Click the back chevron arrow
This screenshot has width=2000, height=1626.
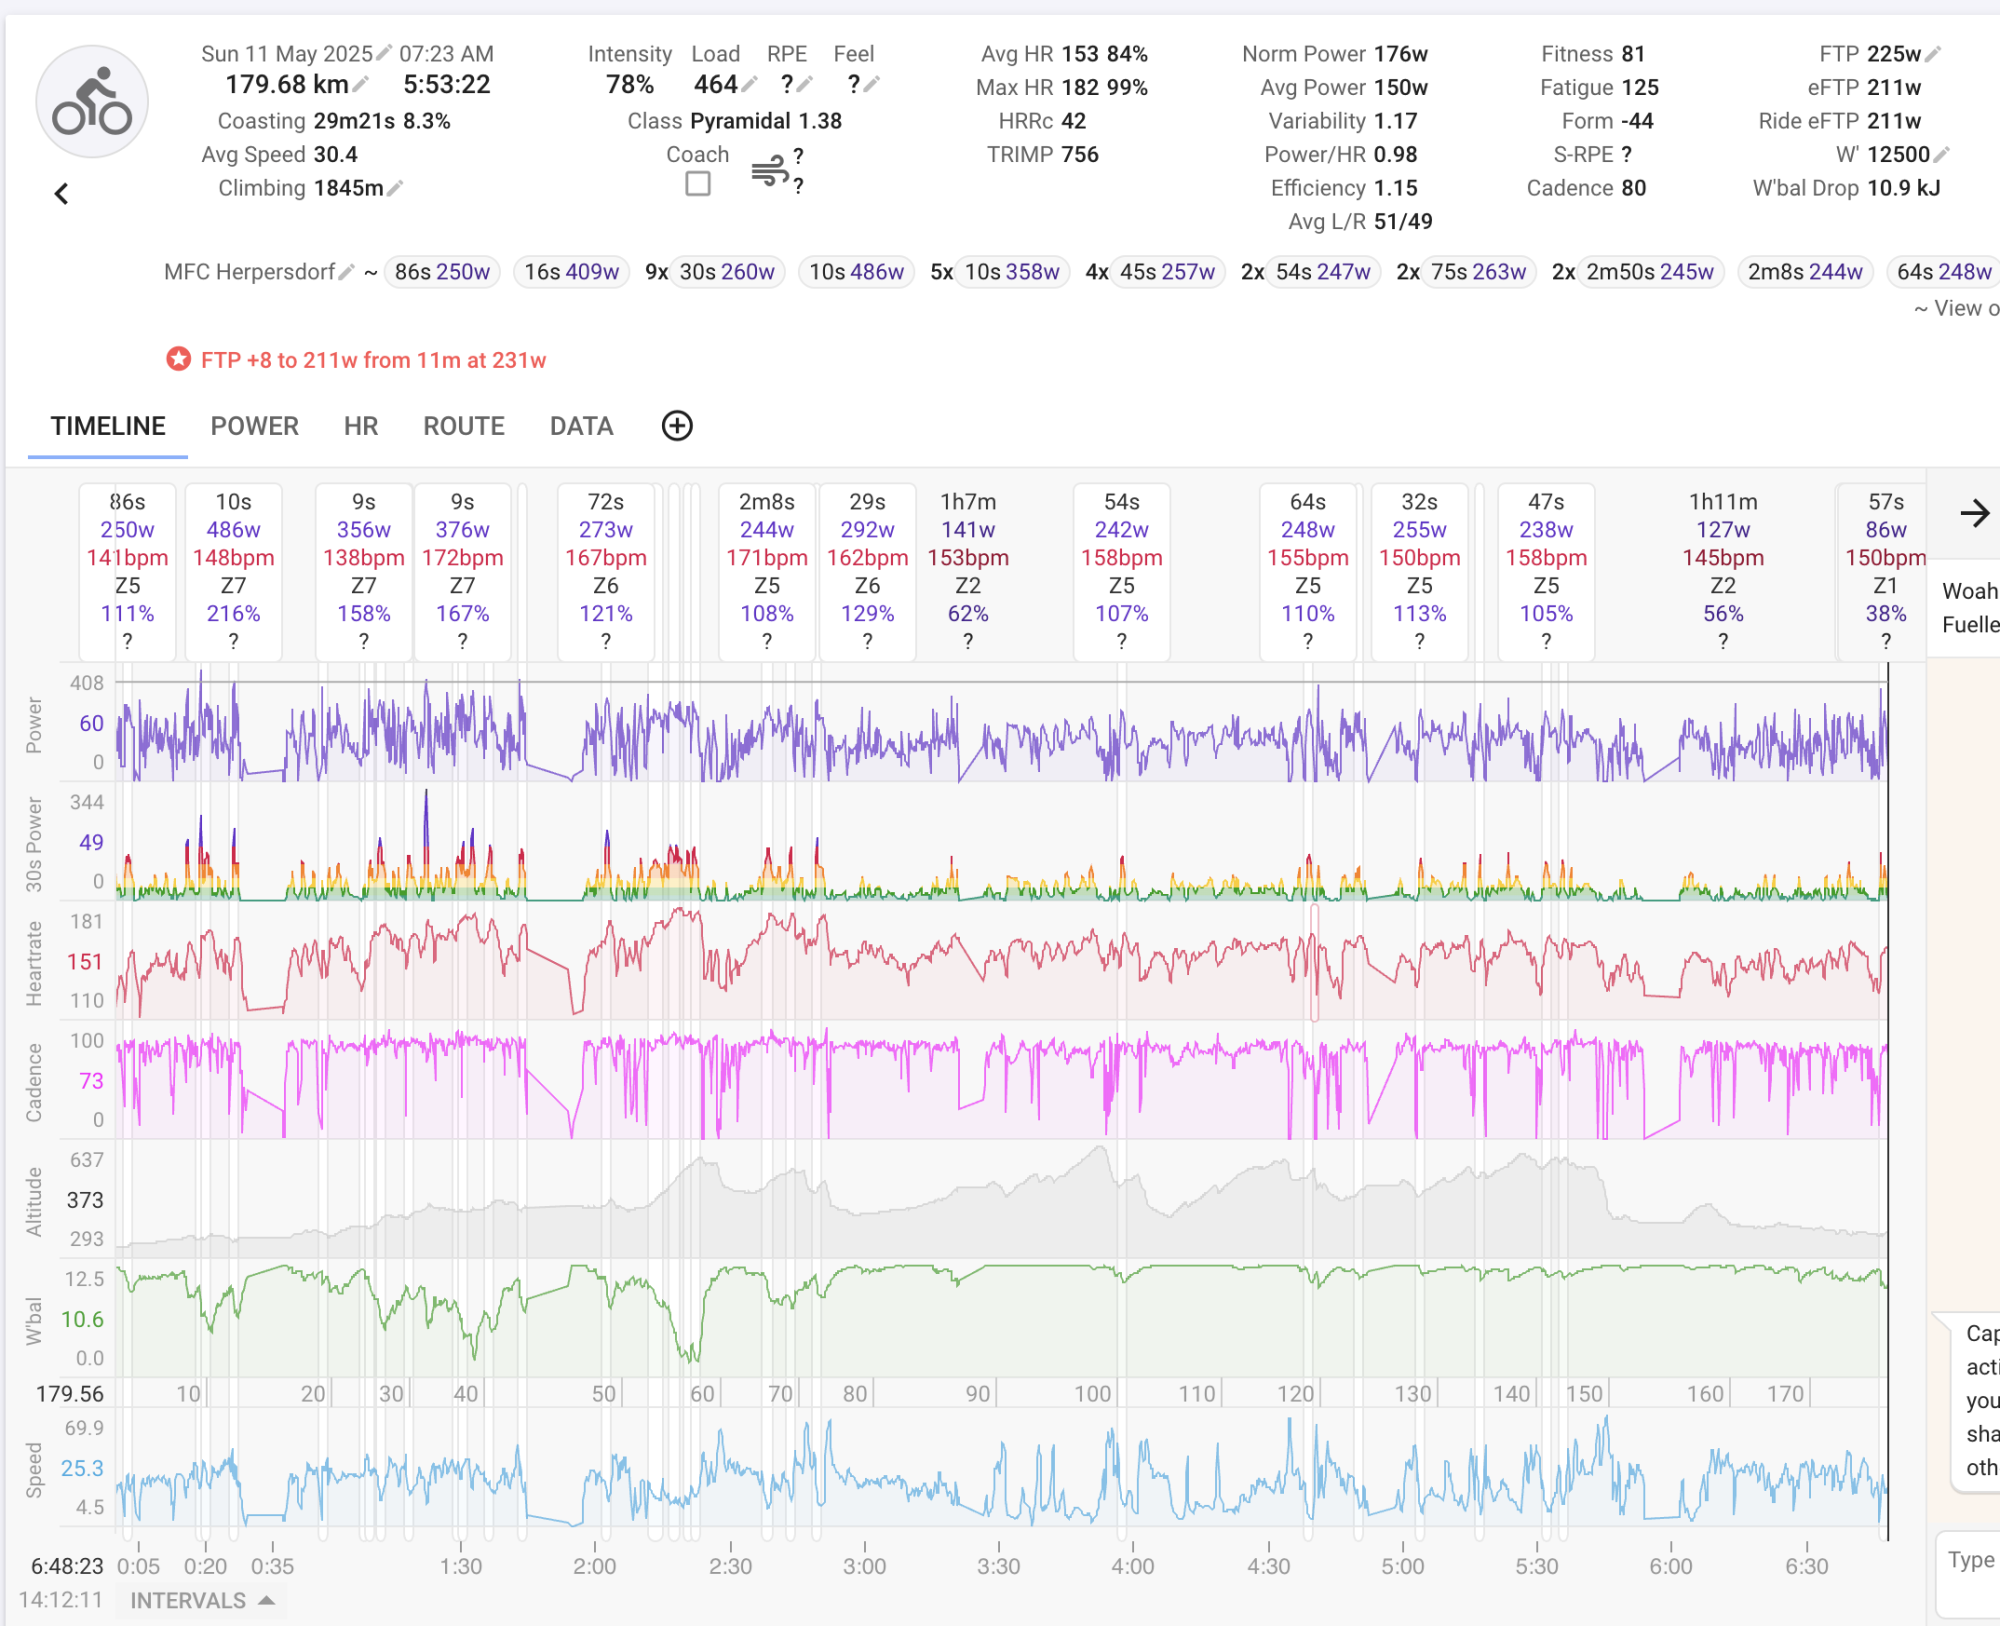tap(62, 194)
